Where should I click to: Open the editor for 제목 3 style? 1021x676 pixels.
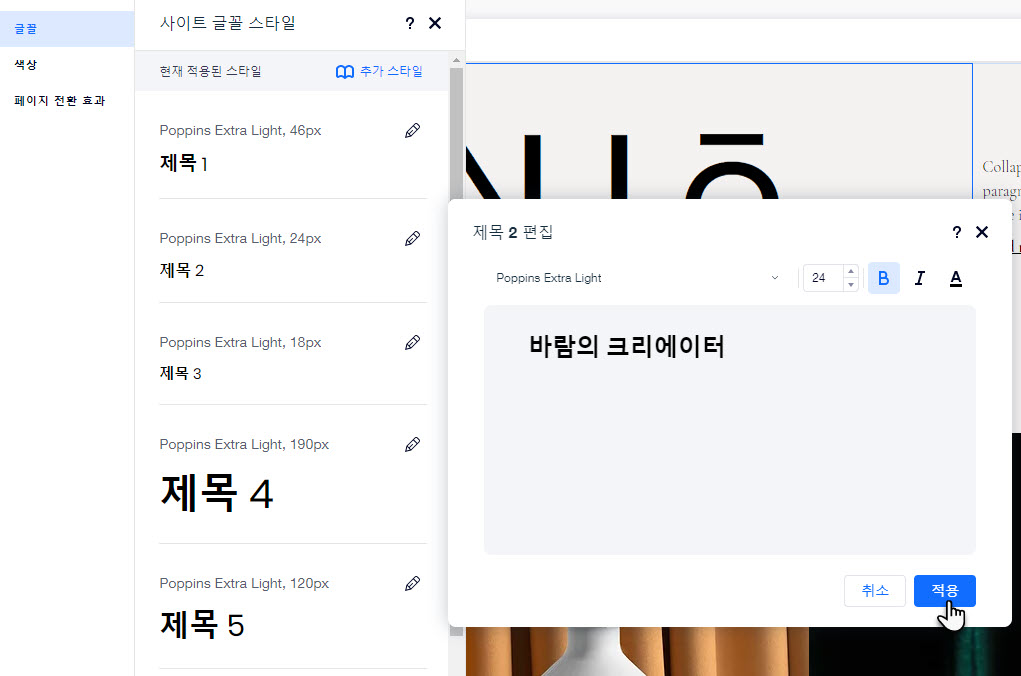tap(412, 343)
